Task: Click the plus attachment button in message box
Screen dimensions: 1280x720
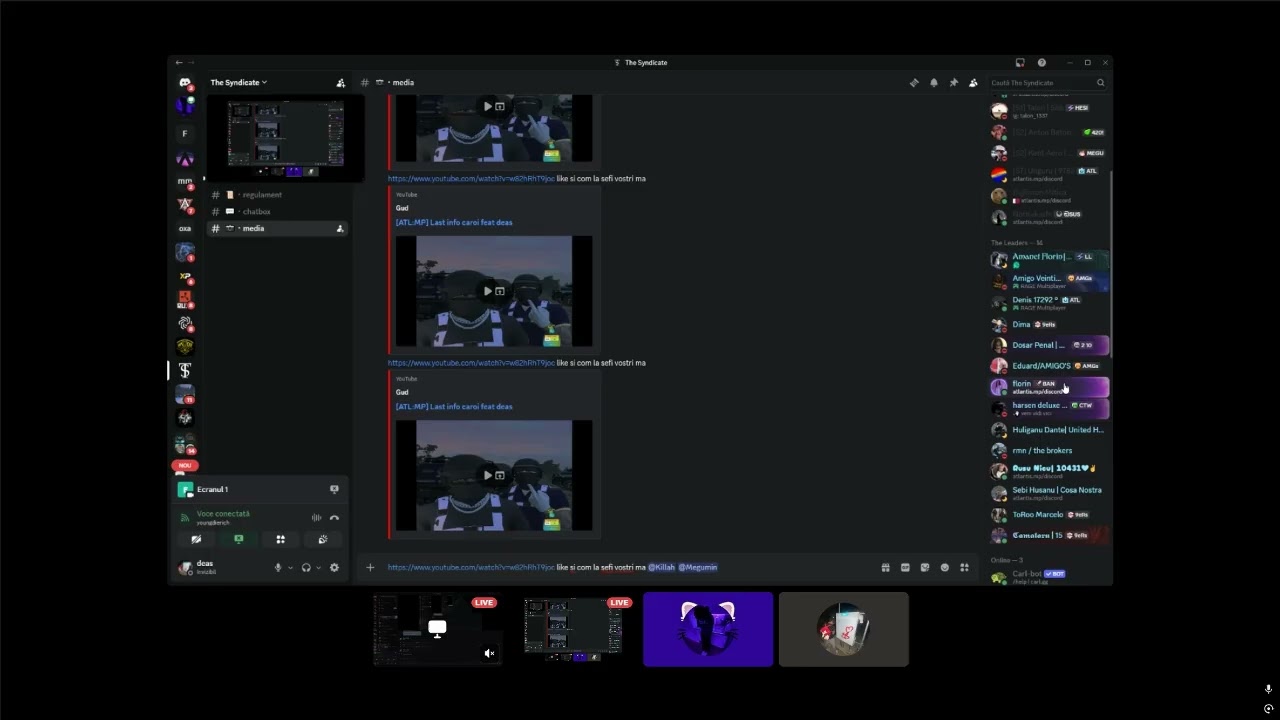Action: tap(370, 567)
